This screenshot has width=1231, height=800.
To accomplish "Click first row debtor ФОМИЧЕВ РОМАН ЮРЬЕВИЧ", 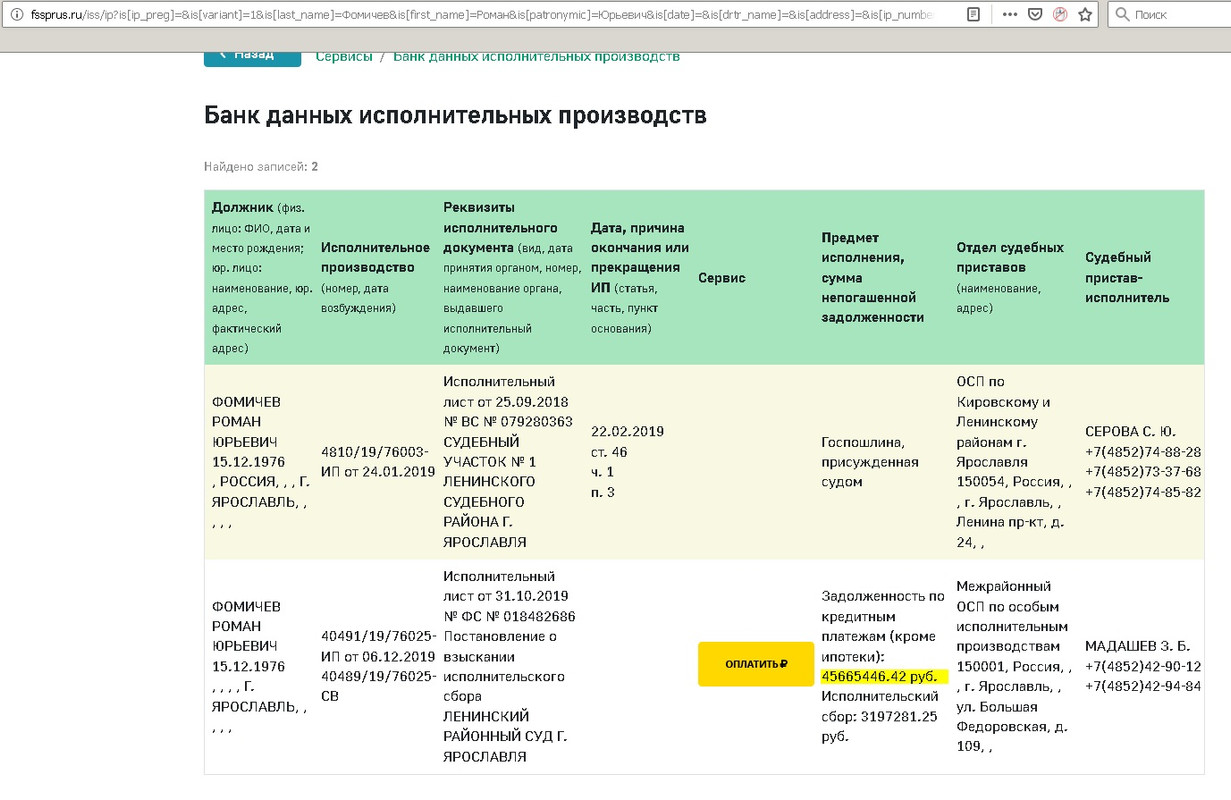I will (248, 422).
